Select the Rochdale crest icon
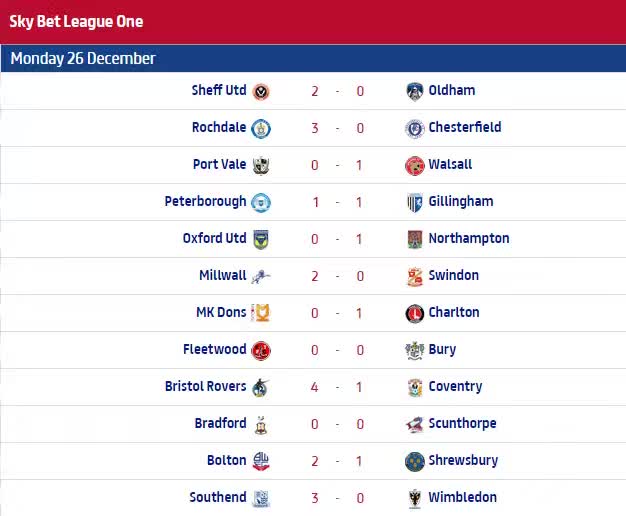 coord(261,129)
